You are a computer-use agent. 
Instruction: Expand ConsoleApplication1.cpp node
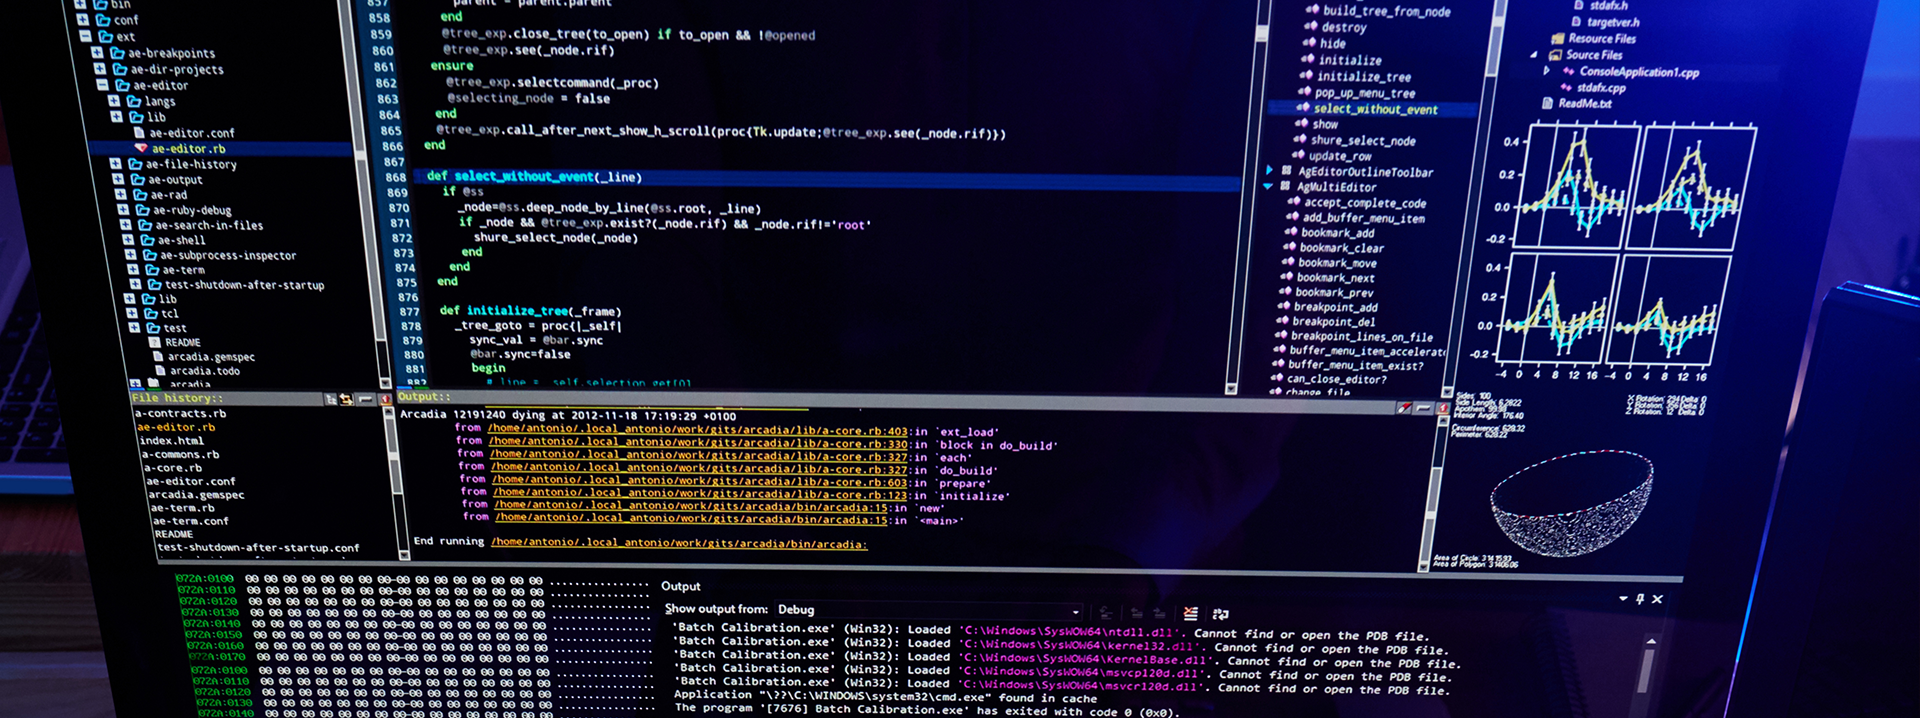click(x=1546, y=71)
